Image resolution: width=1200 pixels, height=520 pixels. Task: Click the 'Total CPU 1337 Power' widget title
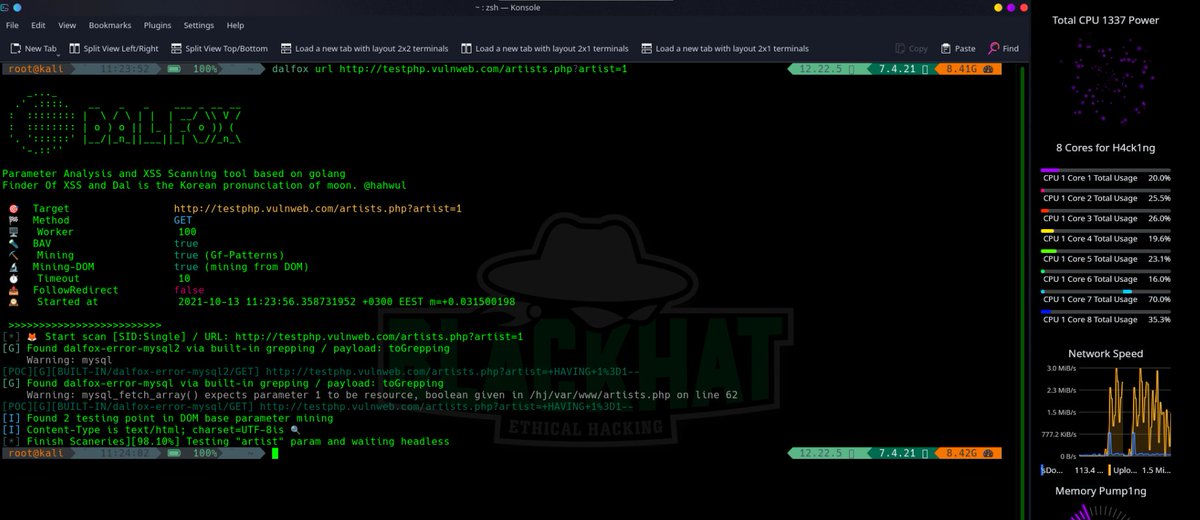(x=1106, y=20)
